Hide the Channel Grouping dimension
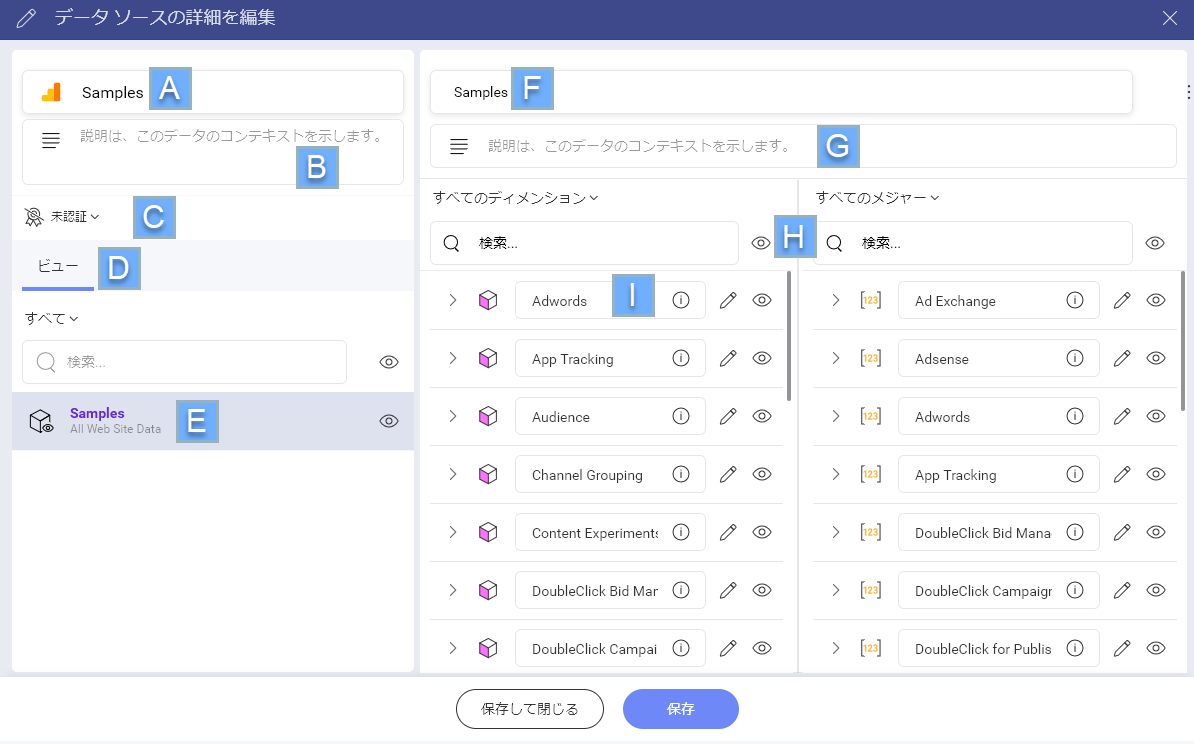 click(762, 474)
